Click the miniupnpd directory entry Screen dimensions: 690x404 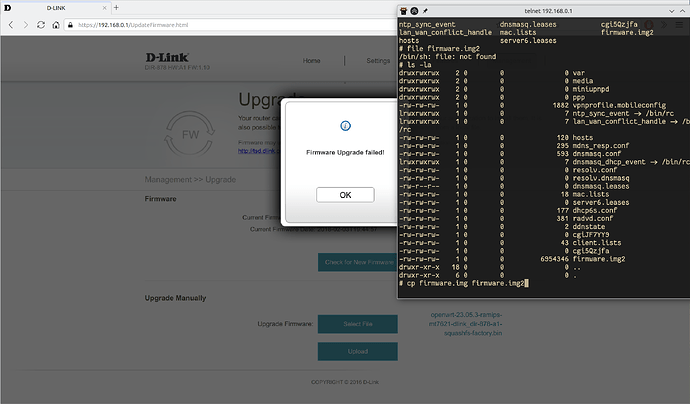pyautogui.click(x=591, y=89)
